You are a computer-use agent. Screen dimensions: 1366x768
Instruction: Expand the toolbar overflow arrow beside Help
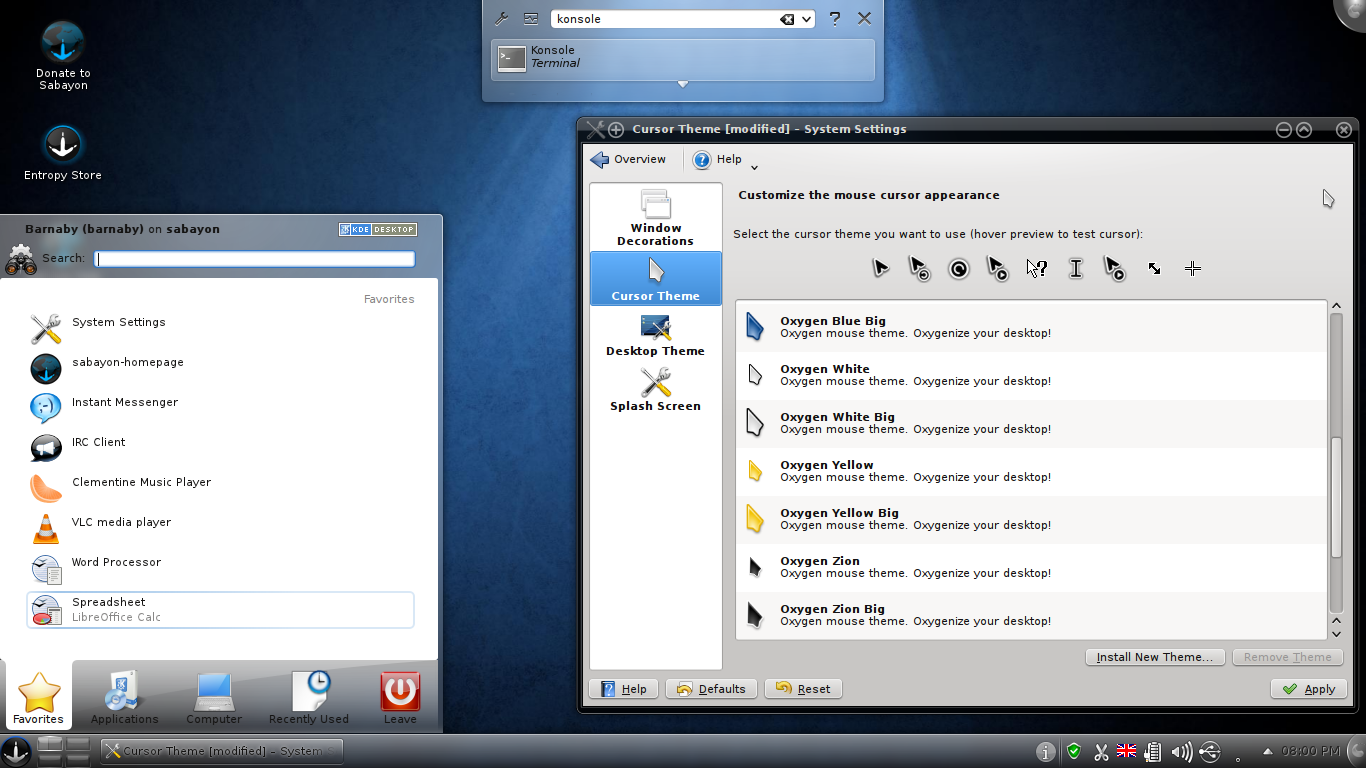755,167
